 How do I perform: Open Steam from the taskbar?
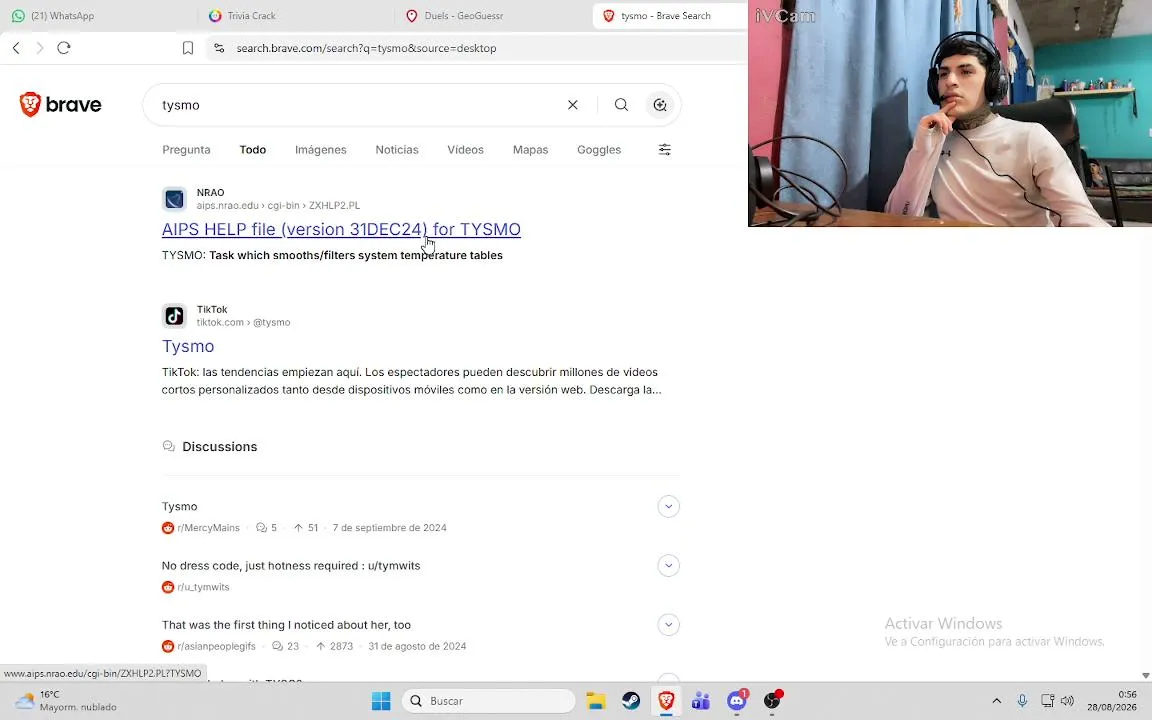631,701
